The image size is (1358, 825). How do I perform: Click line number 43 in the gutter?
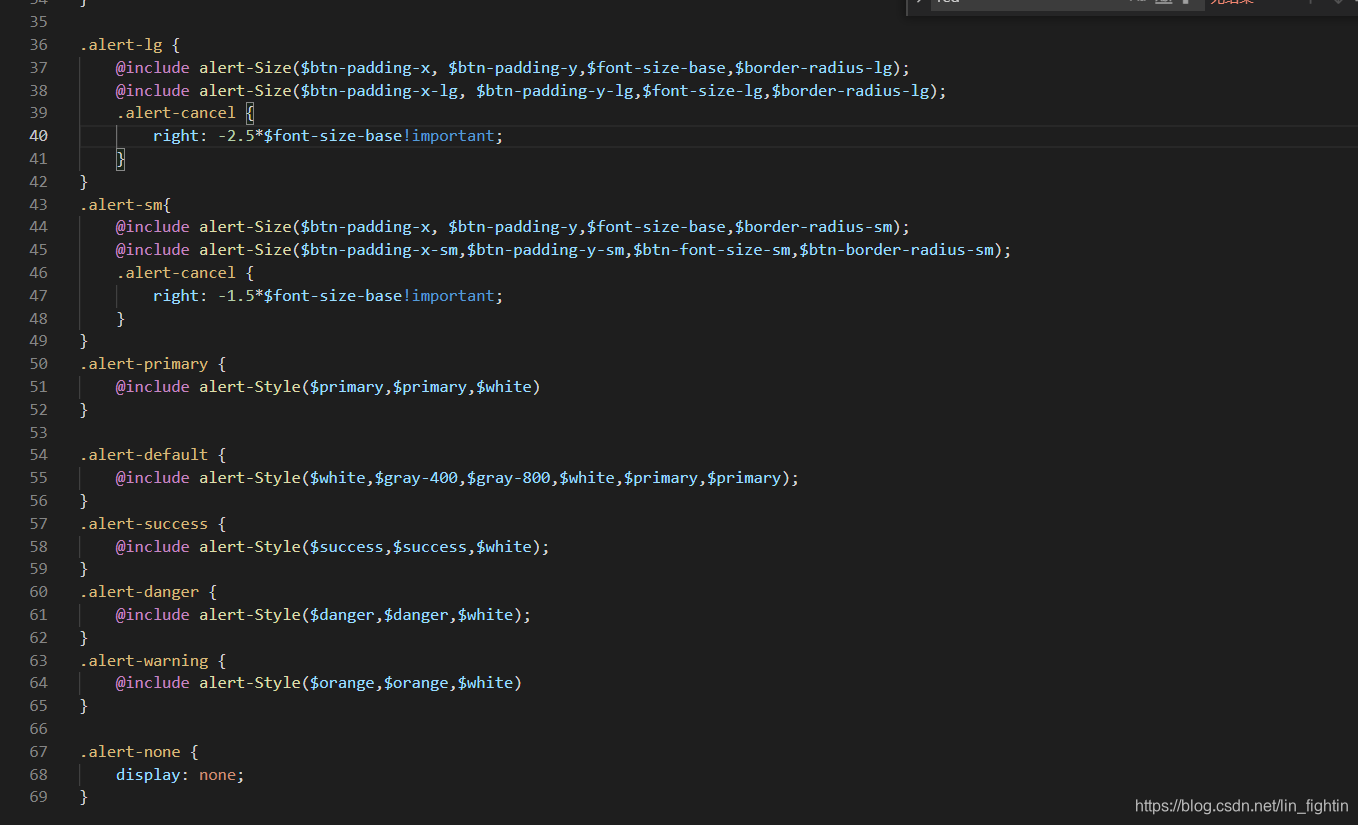point(38,204)
